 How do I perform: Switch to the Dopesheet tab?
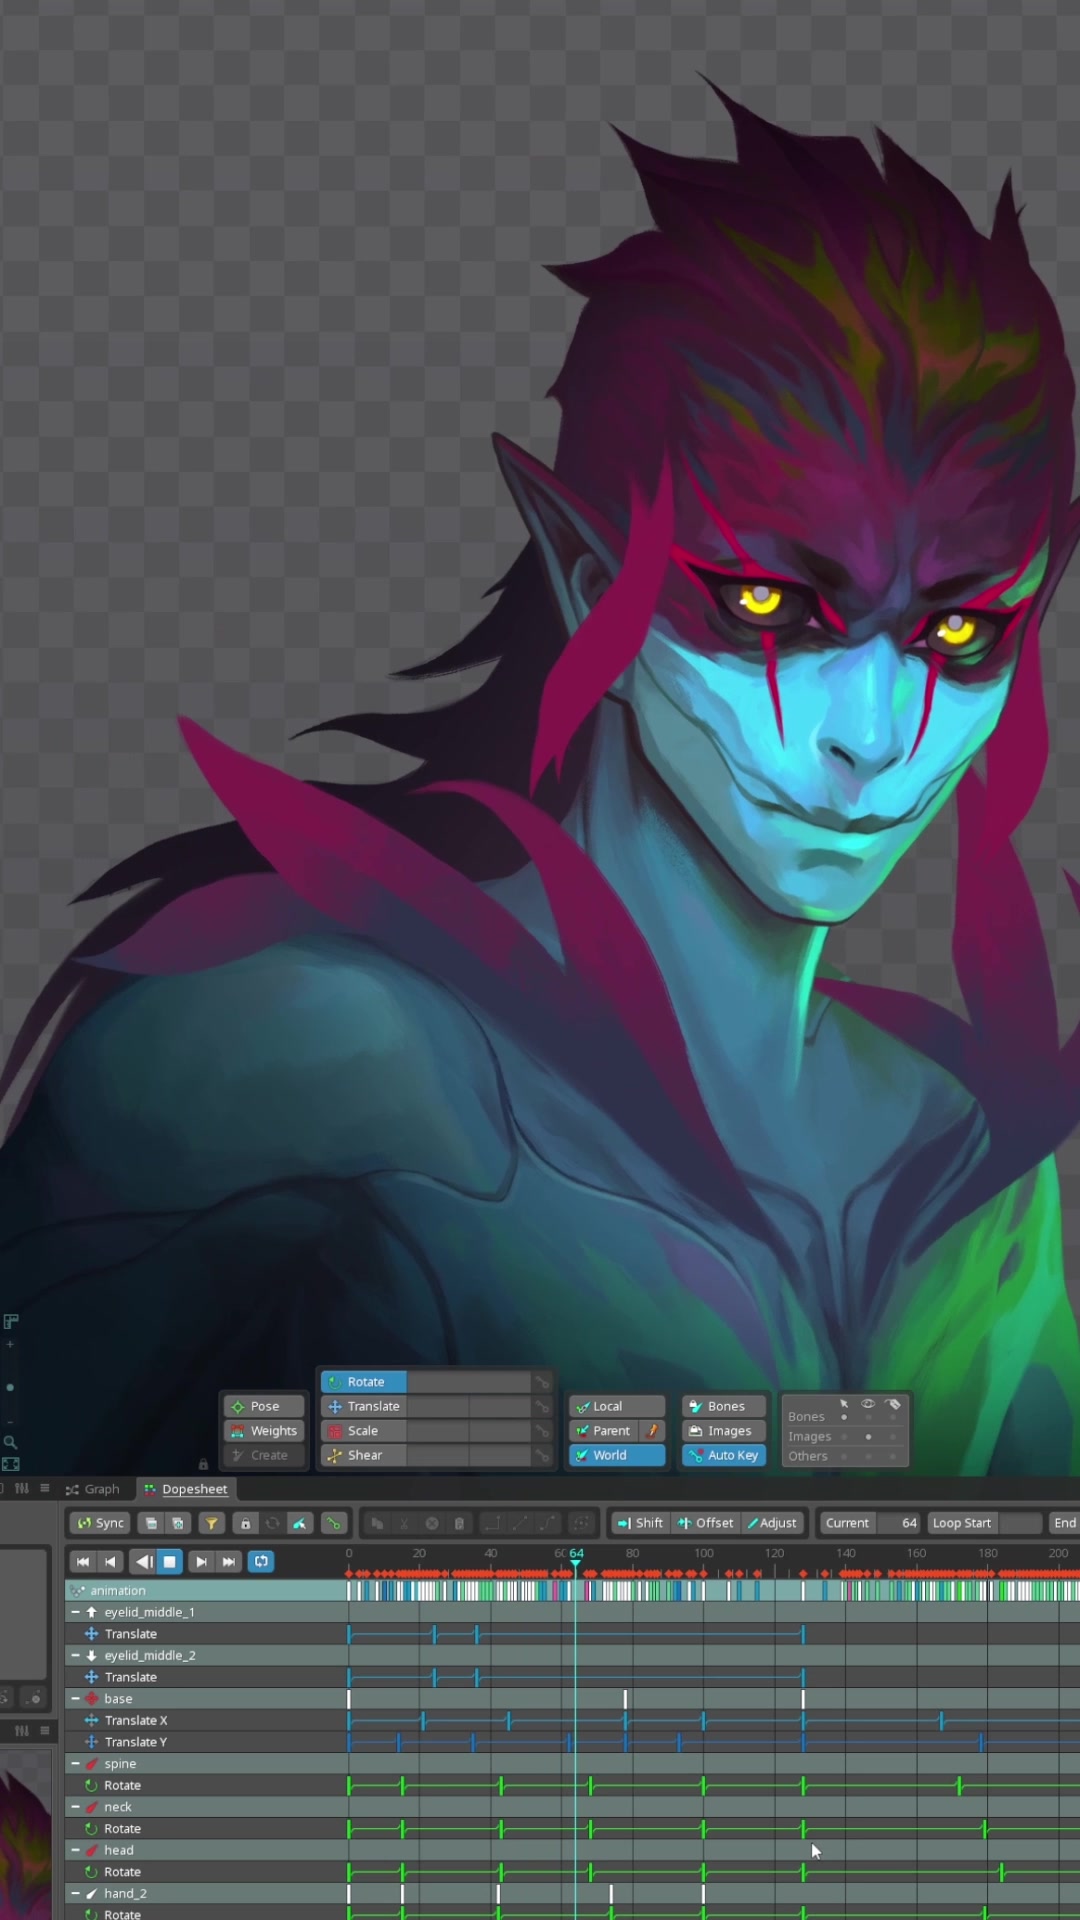pos(186,1489)
